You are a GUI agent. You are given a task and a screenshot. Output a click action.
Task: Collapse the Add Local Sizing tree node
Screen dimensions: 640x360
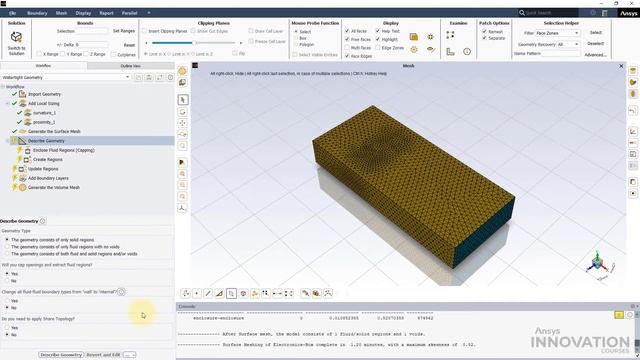[x=7, y=103]
